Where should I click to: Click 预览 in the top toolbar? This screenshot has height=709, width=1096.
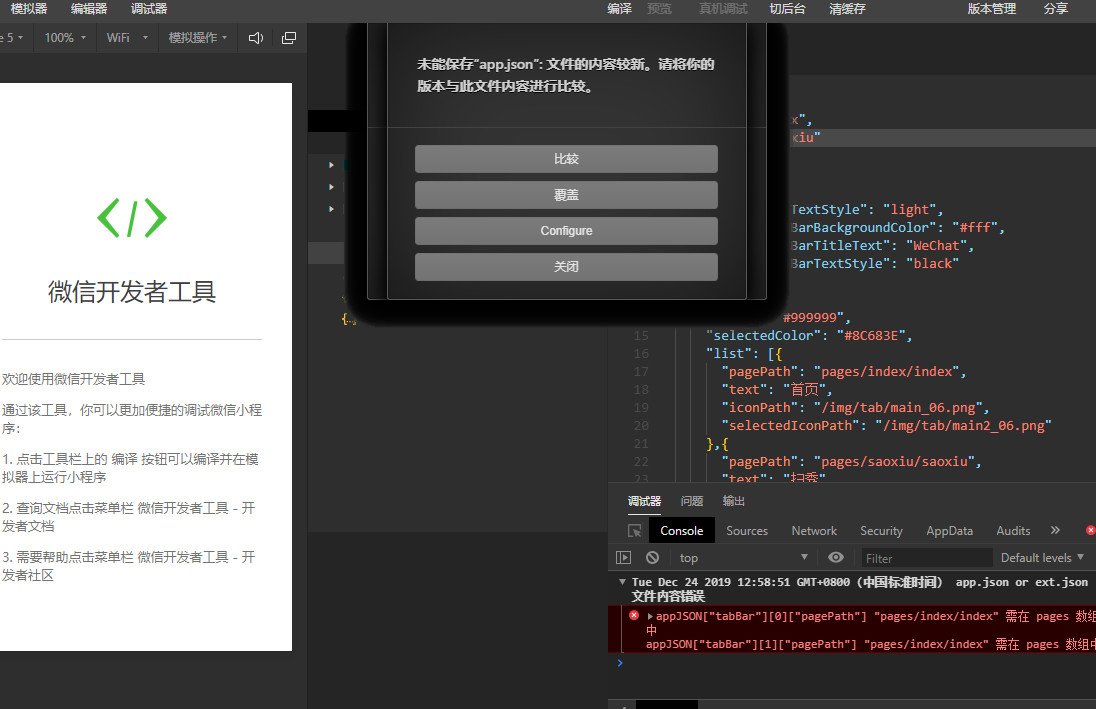click(x=659, y=8)
